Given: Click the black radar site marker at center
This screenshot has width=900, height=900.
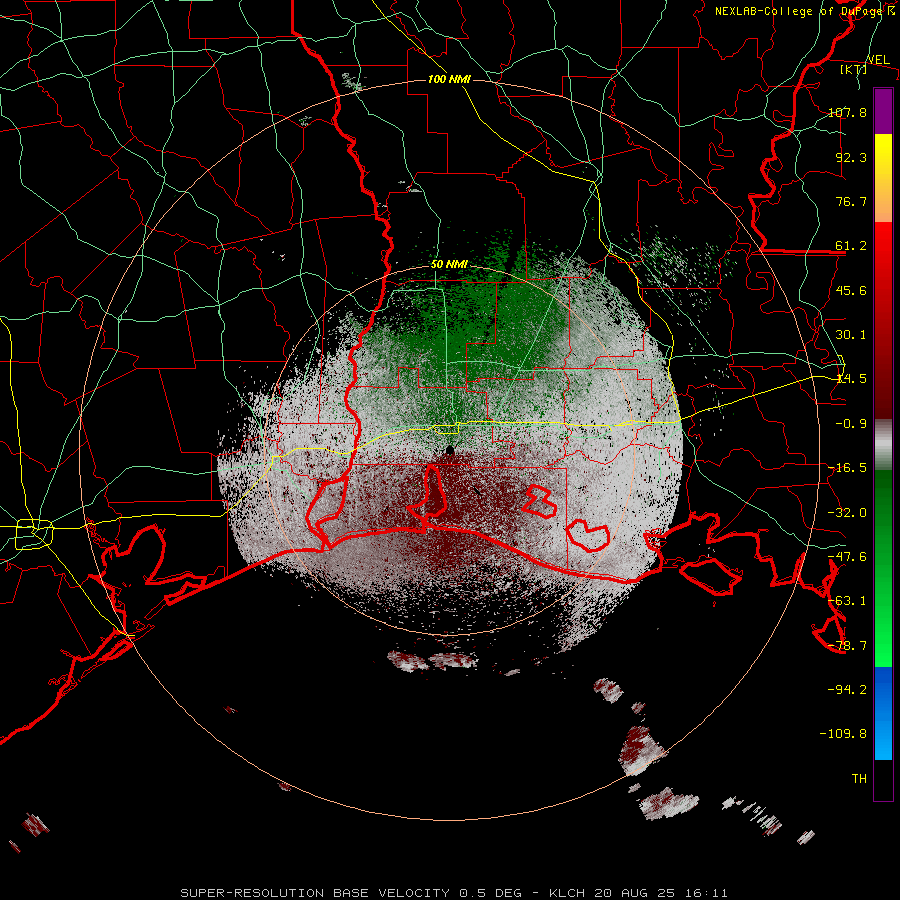Looking at the screenshot, I should click(449, 451).
